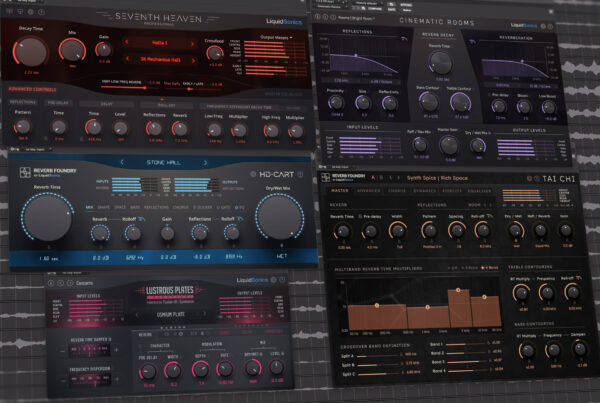600x403 pixels.
Task: Click the Rate modulation knob in Lustrous Plates
Action: coord(224,369)
